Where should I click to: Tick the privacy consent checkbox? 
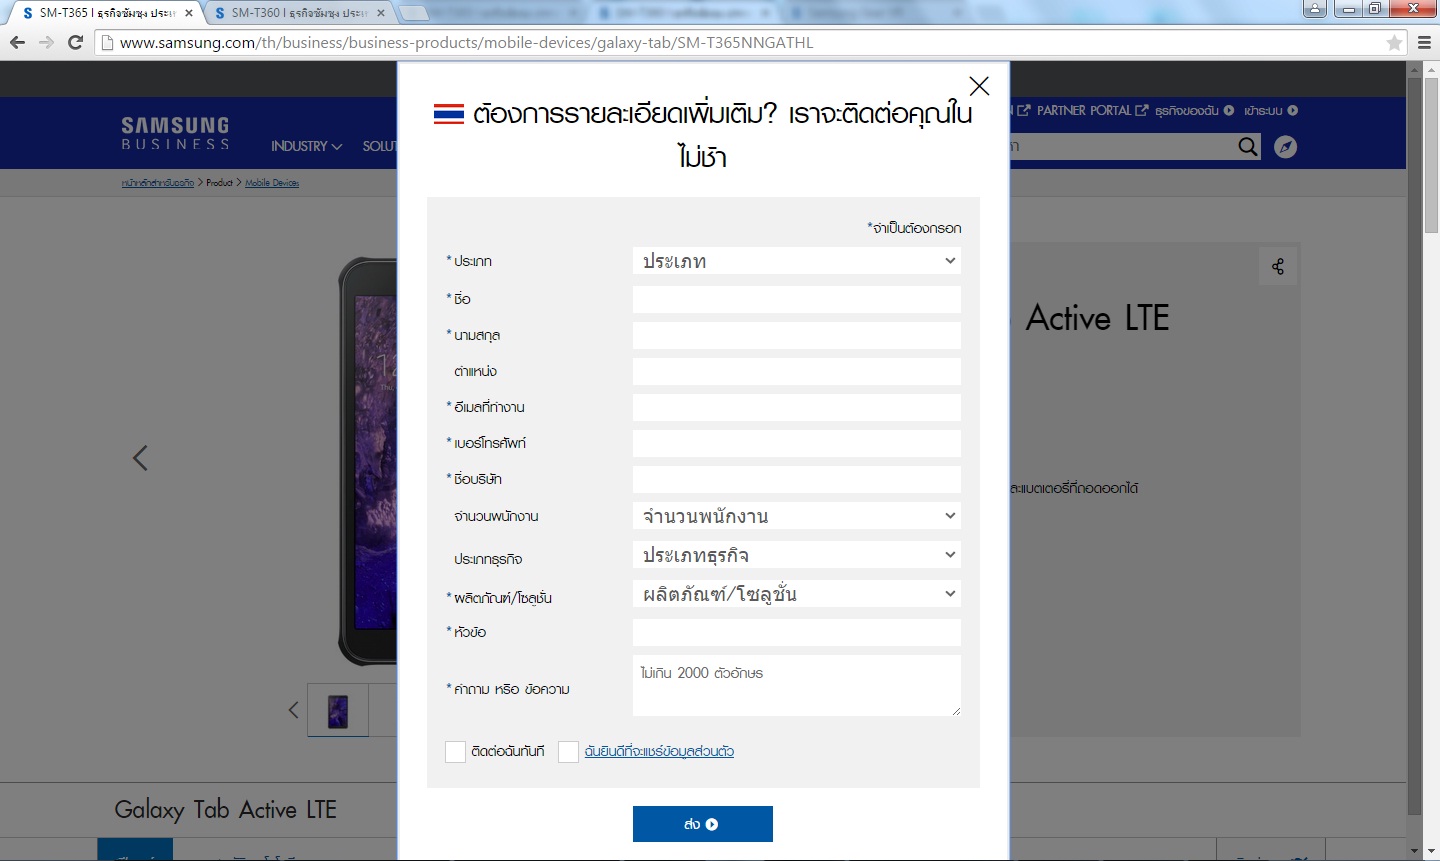click(568, 752)
